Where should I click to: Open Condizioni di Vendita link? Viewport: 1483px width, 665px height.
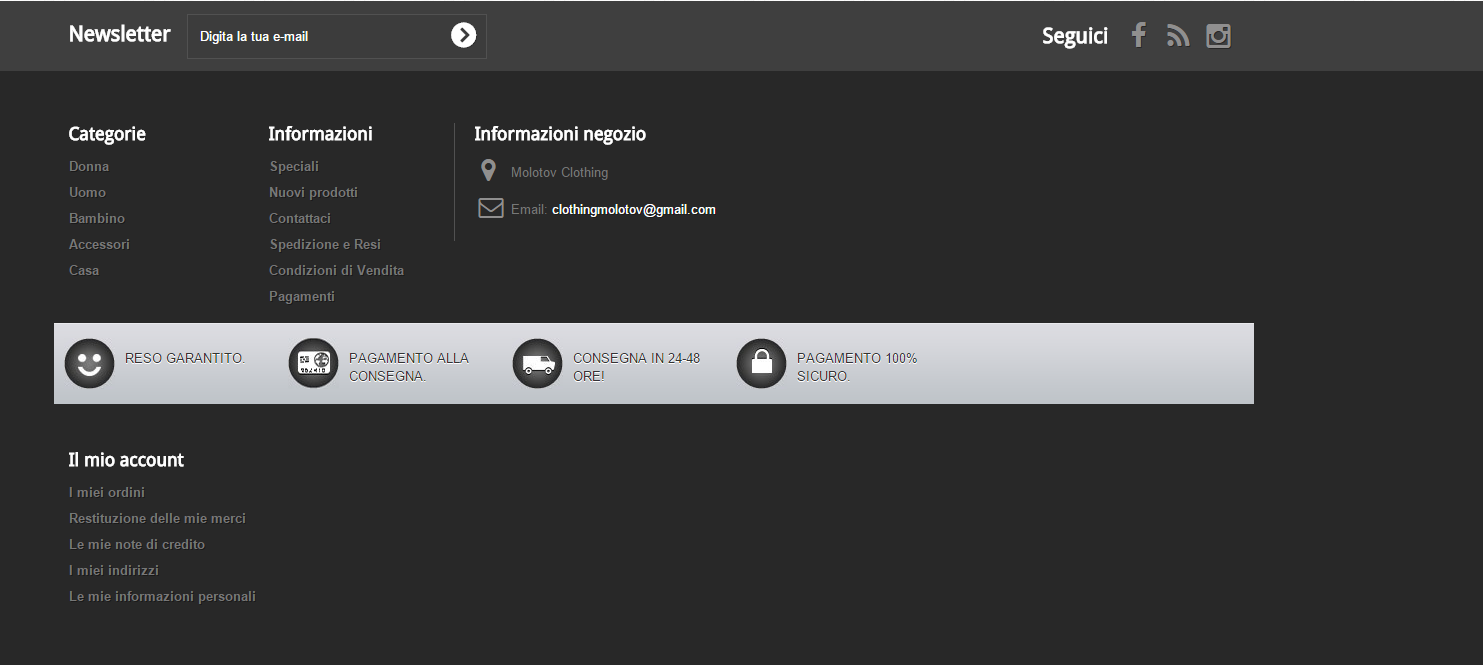pyautogui.click(x=337, y=270)
